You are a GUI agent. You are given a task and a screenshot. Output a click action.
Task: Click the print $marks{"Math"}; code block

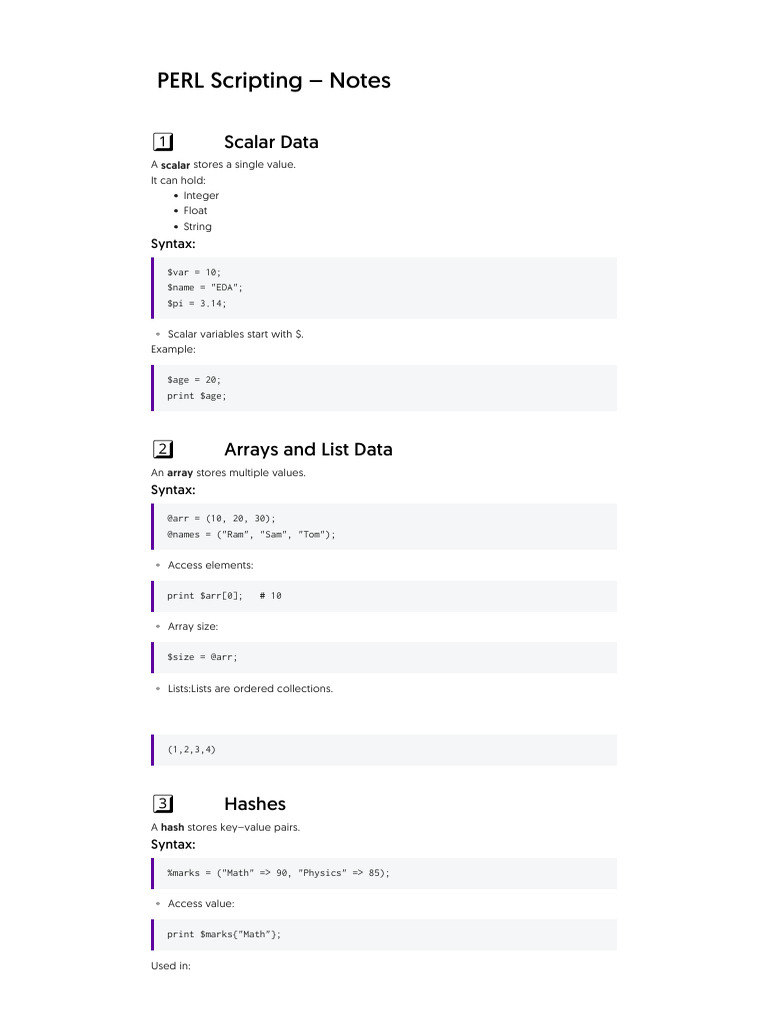pyautogui.click(x=384, y=935)
